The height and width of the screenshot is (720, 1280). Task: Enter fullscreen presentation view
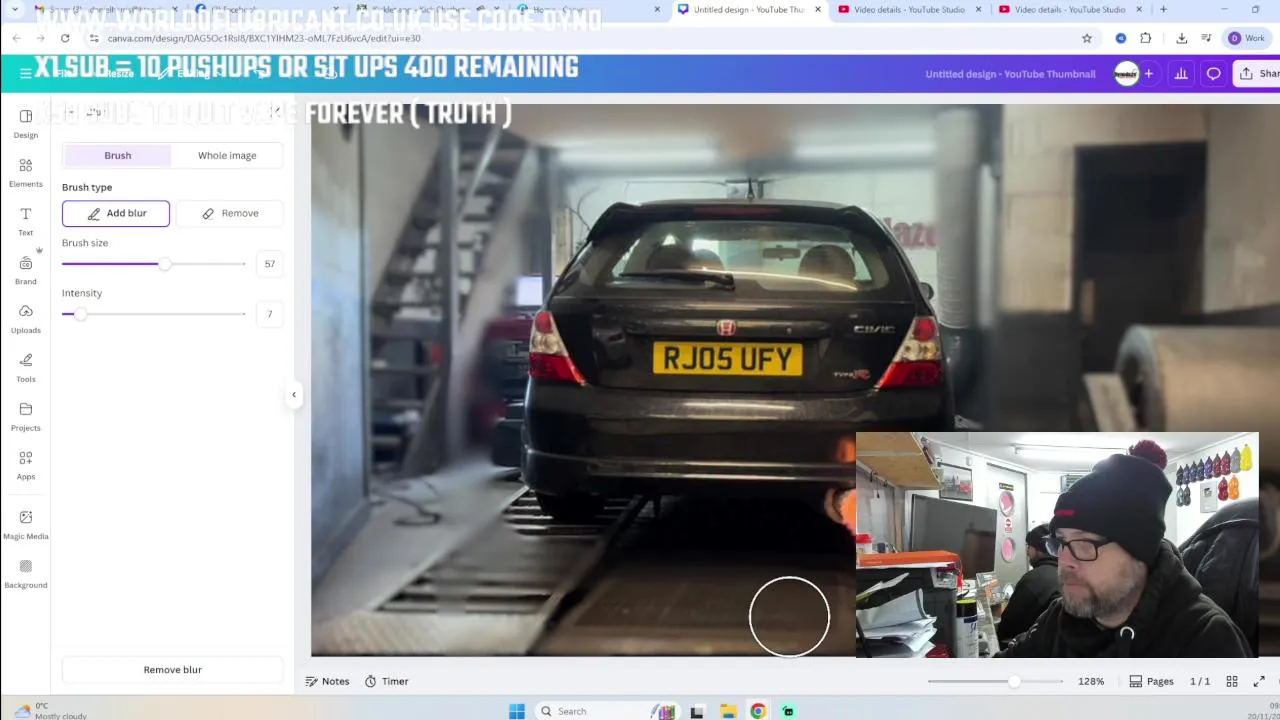pyautogui.click(x=1259, y=681)
